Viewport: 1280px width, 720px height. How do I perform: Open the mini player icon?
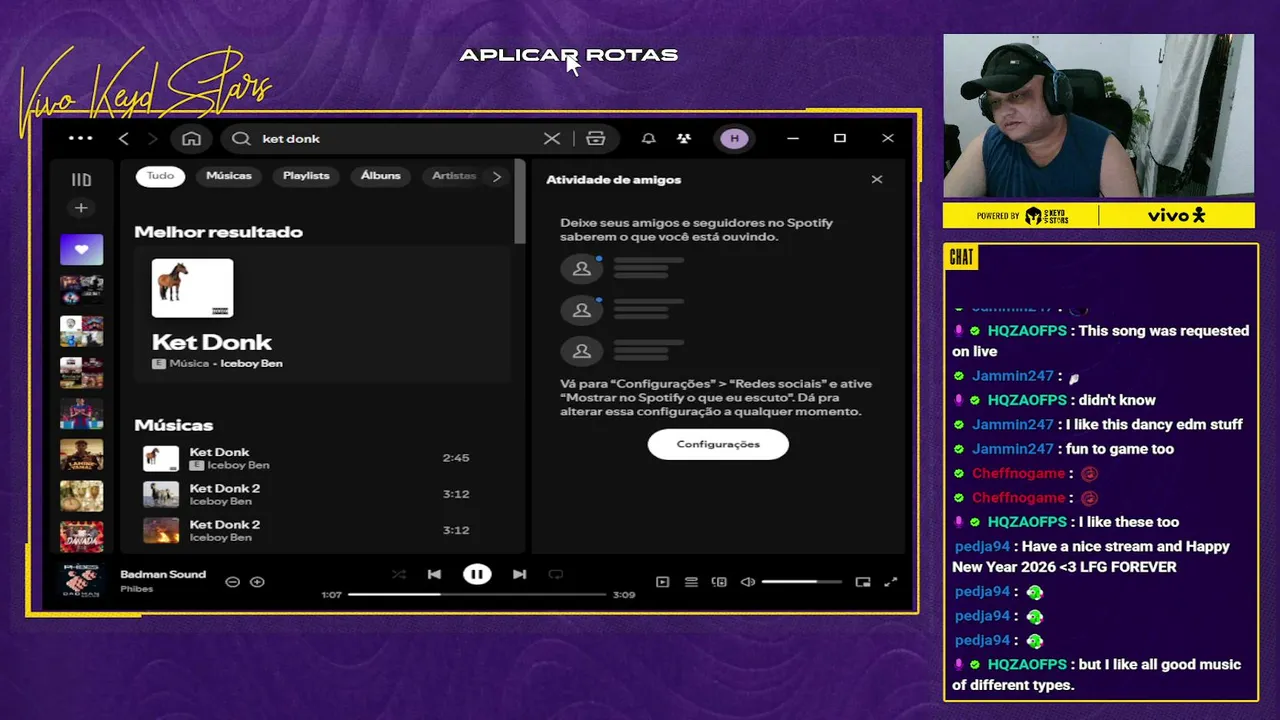pos(863,581)
